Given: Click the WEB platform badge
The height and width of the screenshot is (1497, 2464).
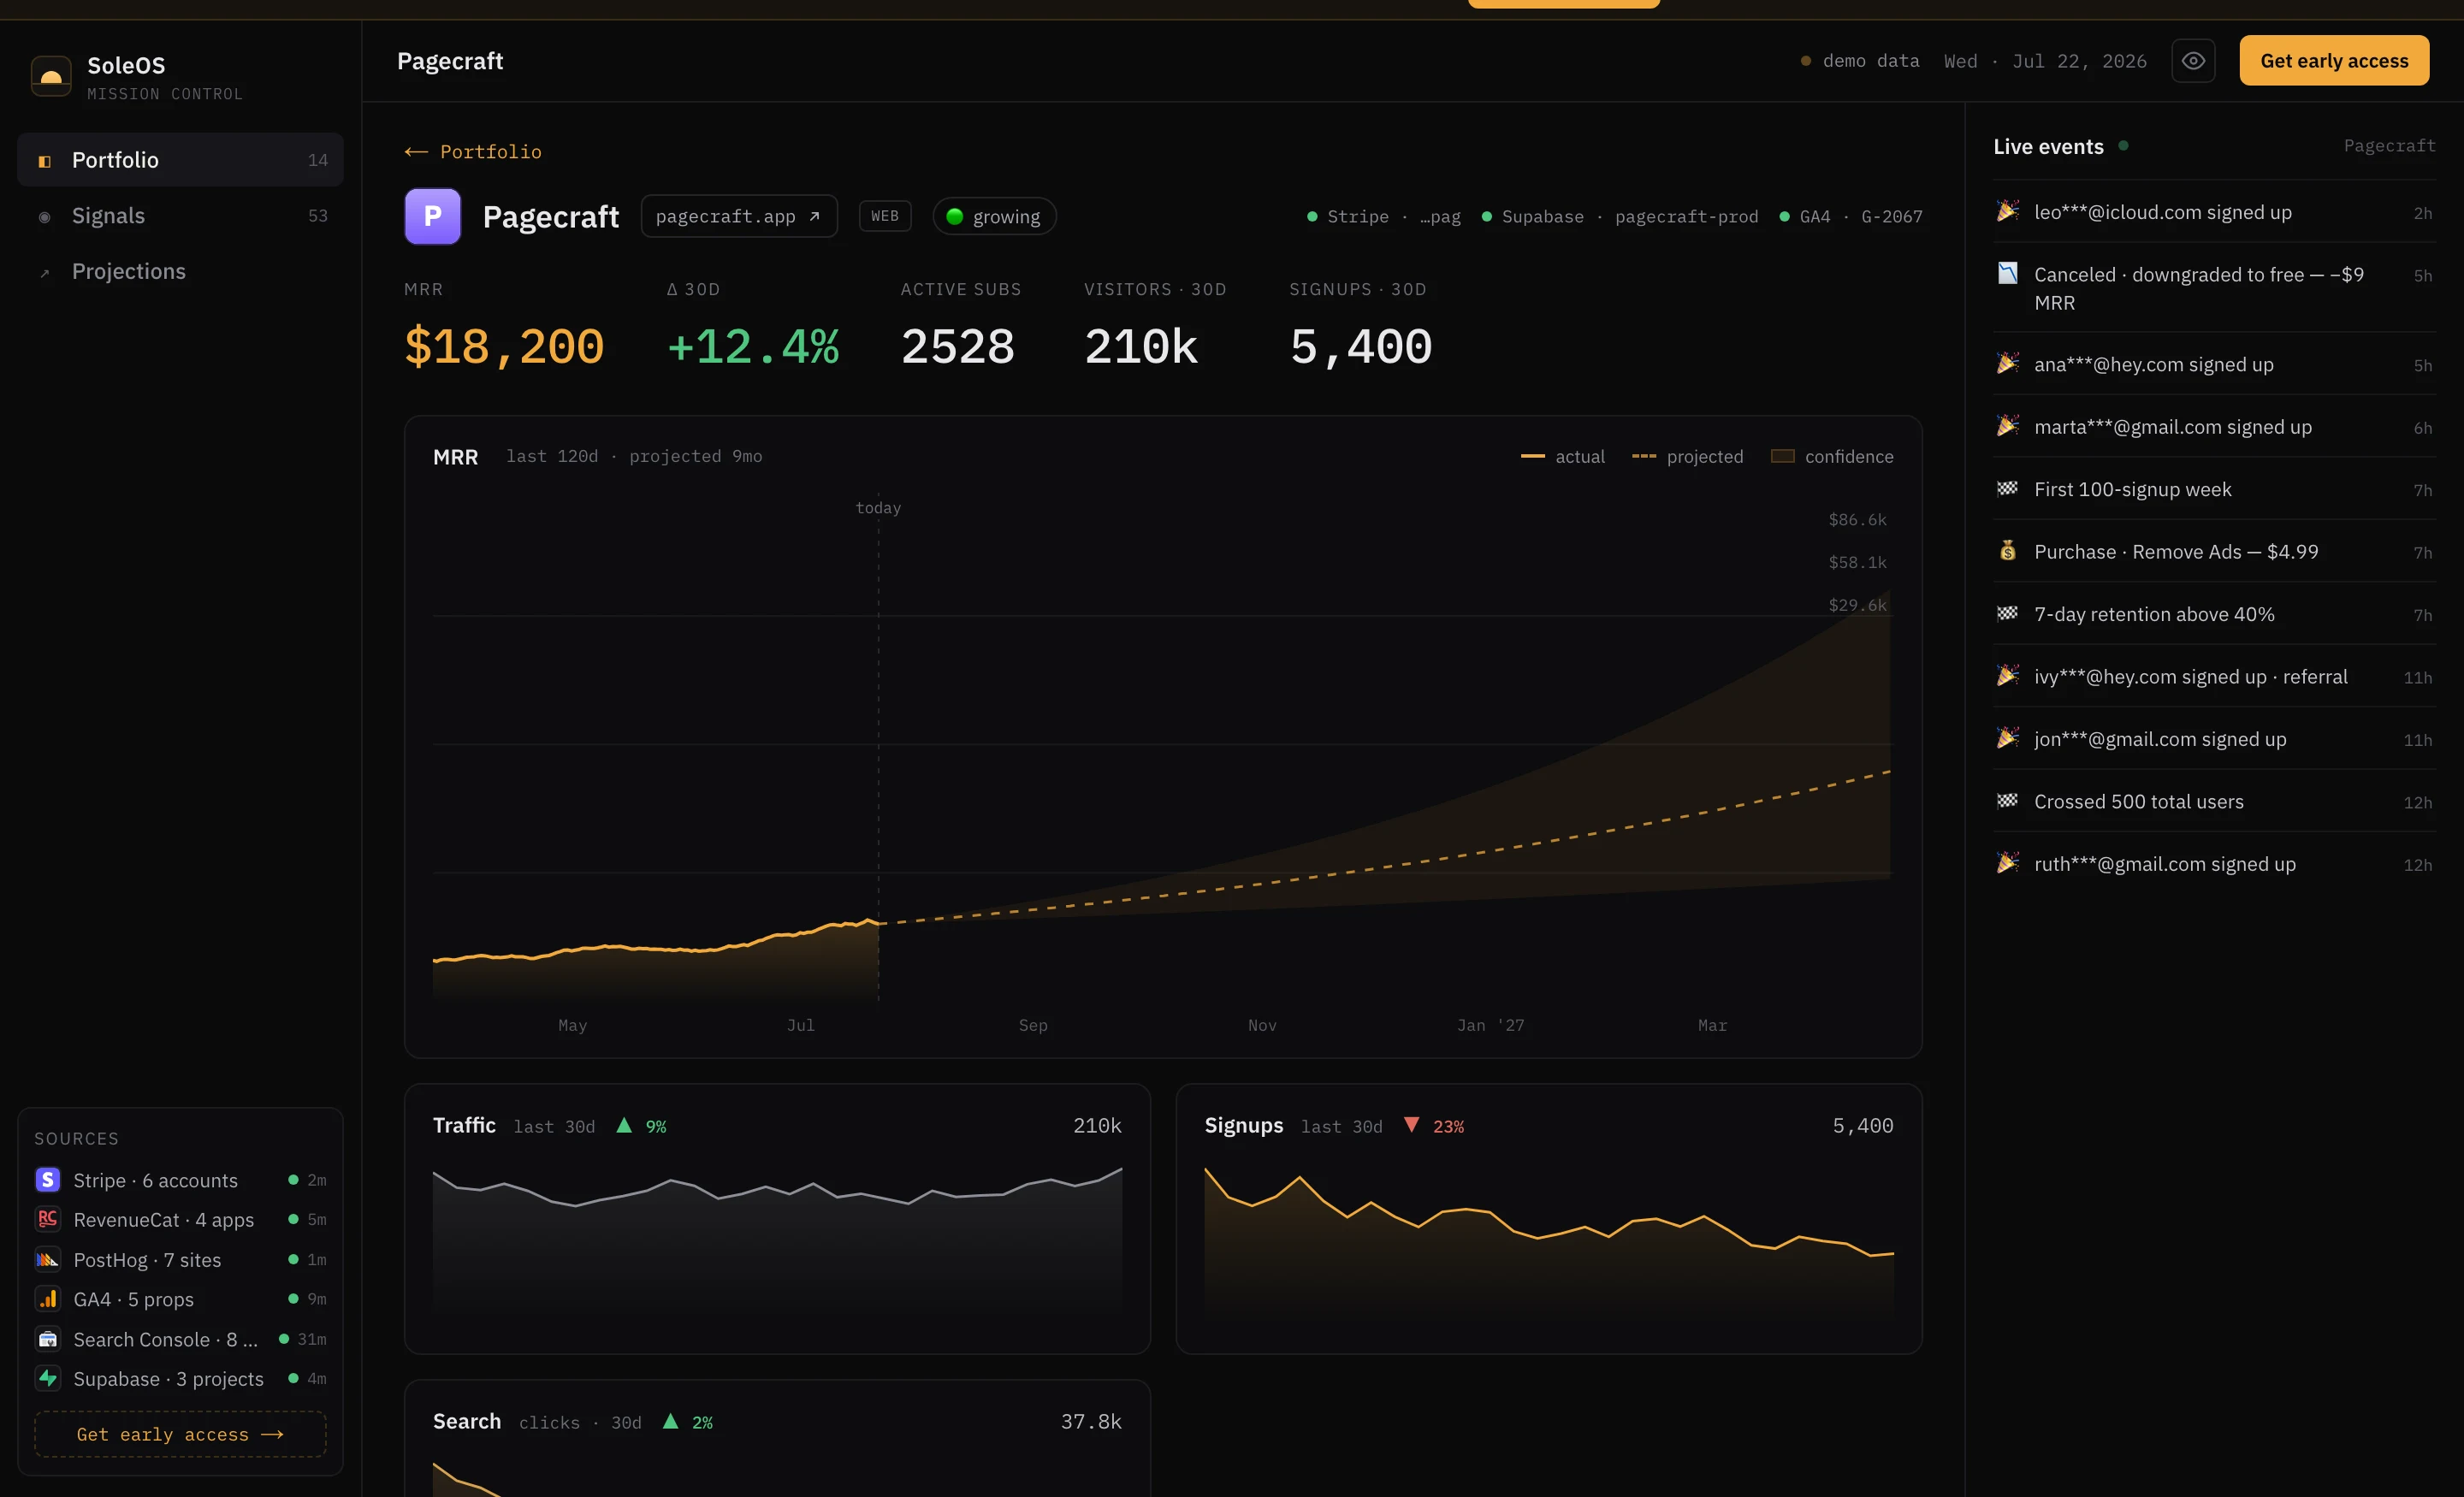Looking at the screenshot, I should (885, 216).
